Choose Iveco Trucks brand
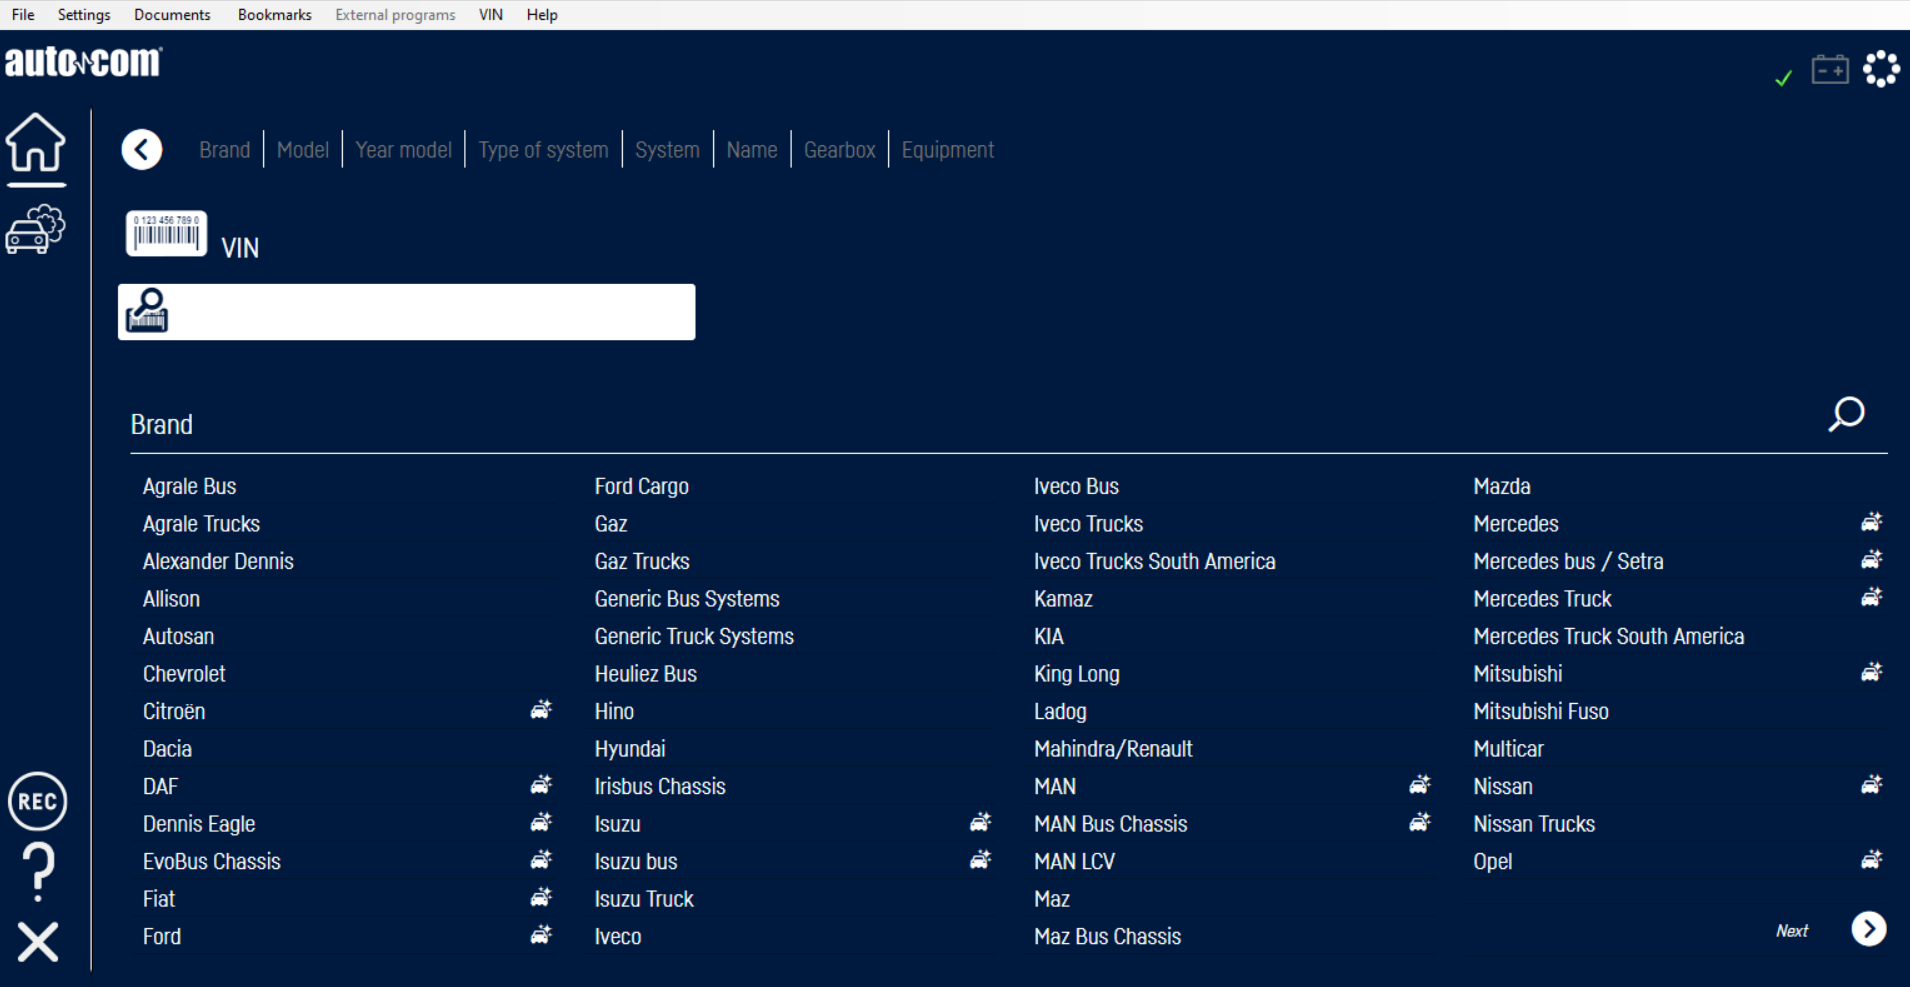 tap(1088, 524)
